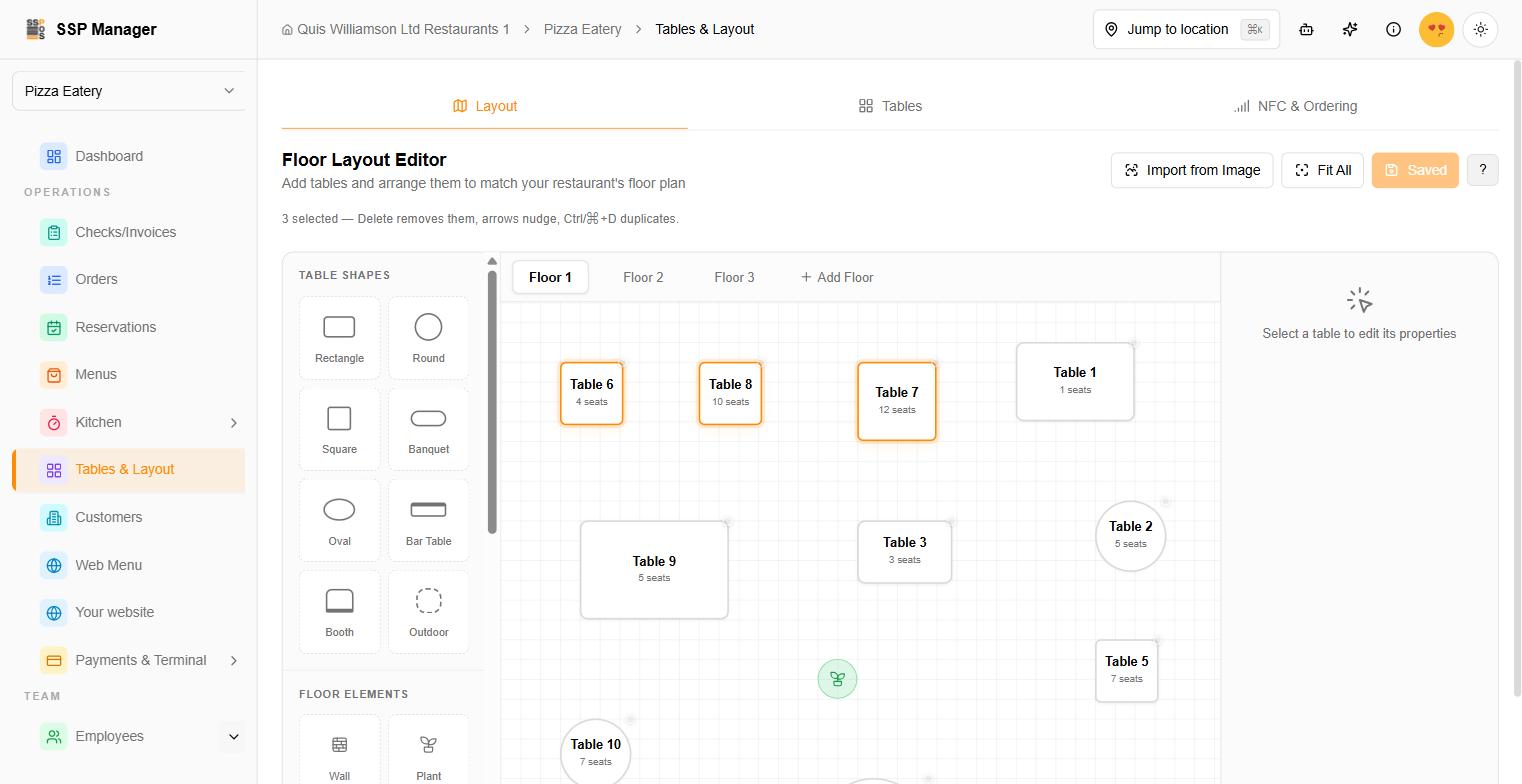Click the table shapes panel scrollbar
Screen dimensions: 1522x784
492,400
